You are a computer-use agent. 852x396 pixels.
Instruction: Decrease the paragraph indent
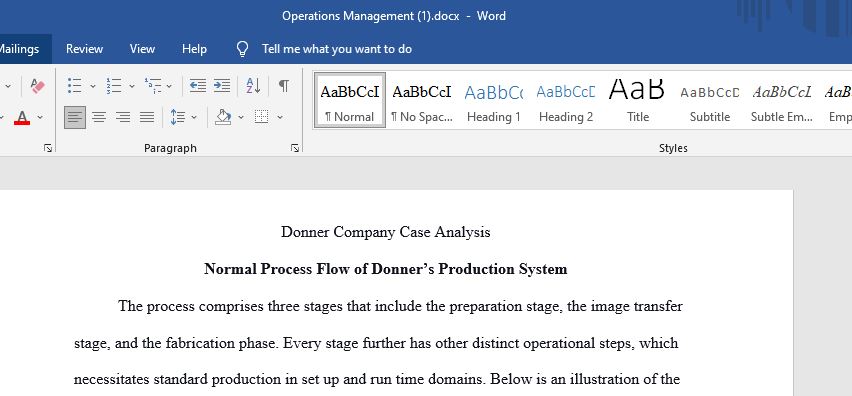tap(198, 85)
